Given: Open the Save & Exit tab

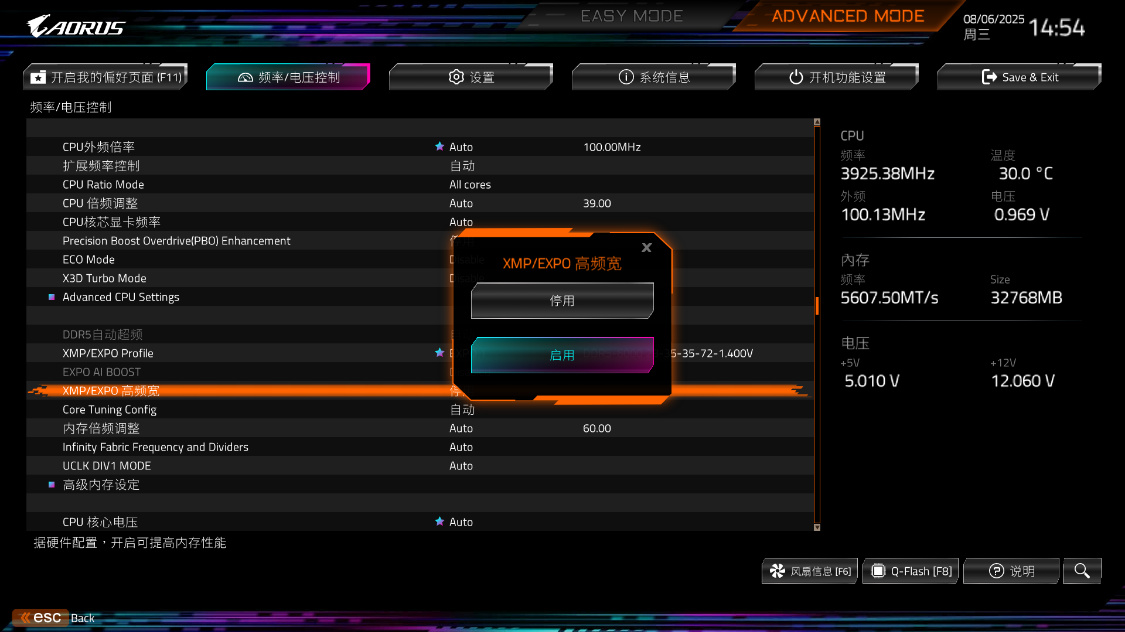Looking at the screenshot, I should pyautogui.click(x=1019, y=77).
